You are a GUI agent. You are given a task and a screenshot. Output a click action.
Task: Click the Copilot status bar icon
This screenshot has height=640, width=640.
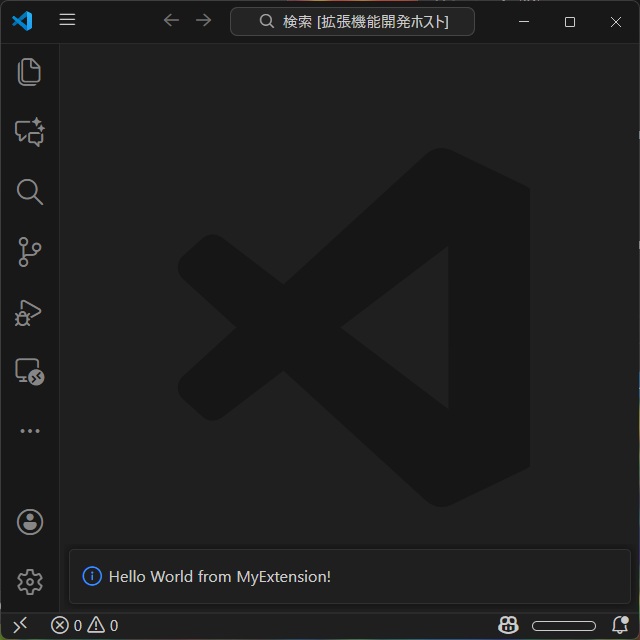[x=508, y=626]
